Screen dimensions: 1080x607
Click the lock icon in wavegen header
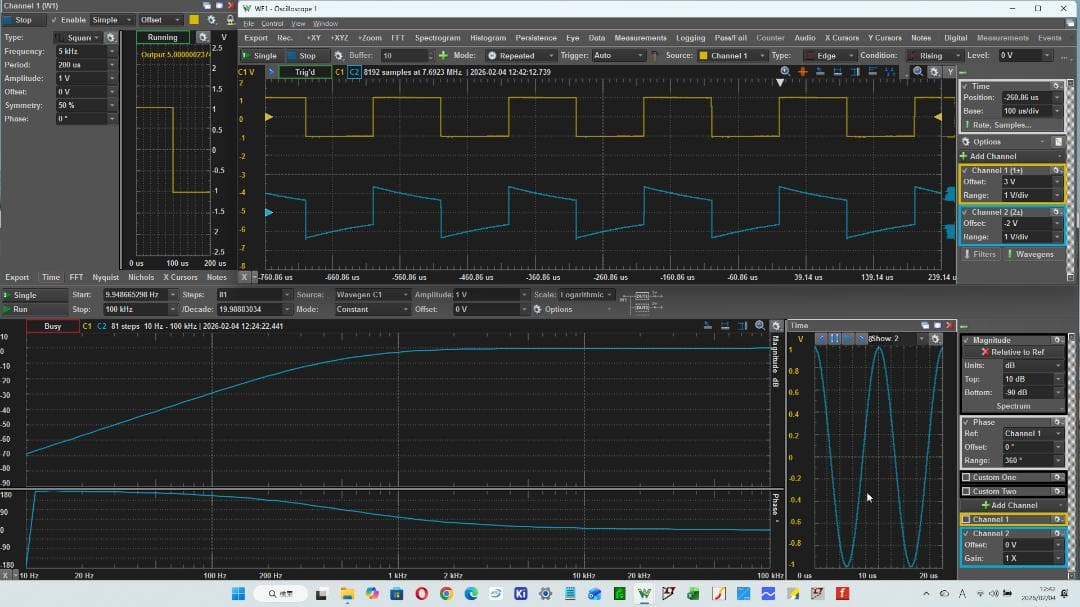(231, 20)
